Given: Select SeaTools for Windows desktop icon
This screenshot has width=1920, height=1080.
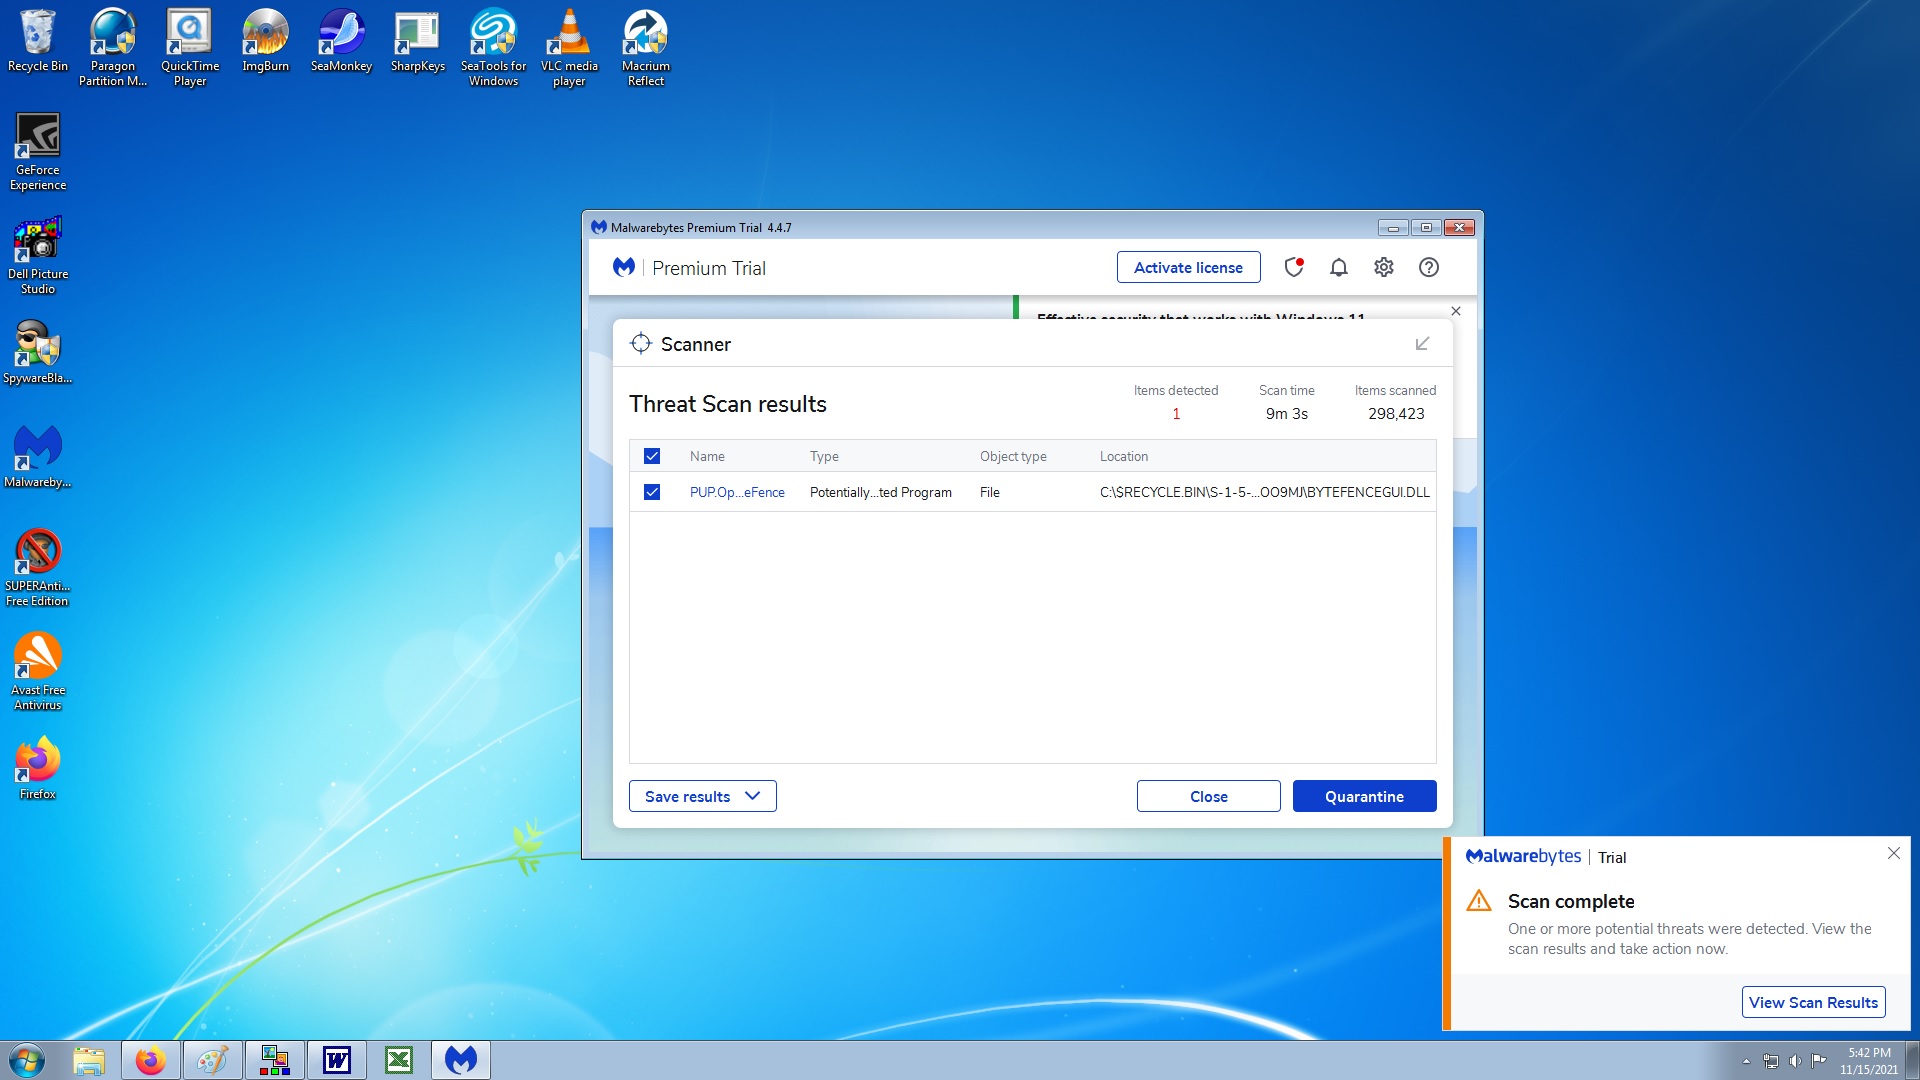Looking at the screenshot, I should 493,48.
